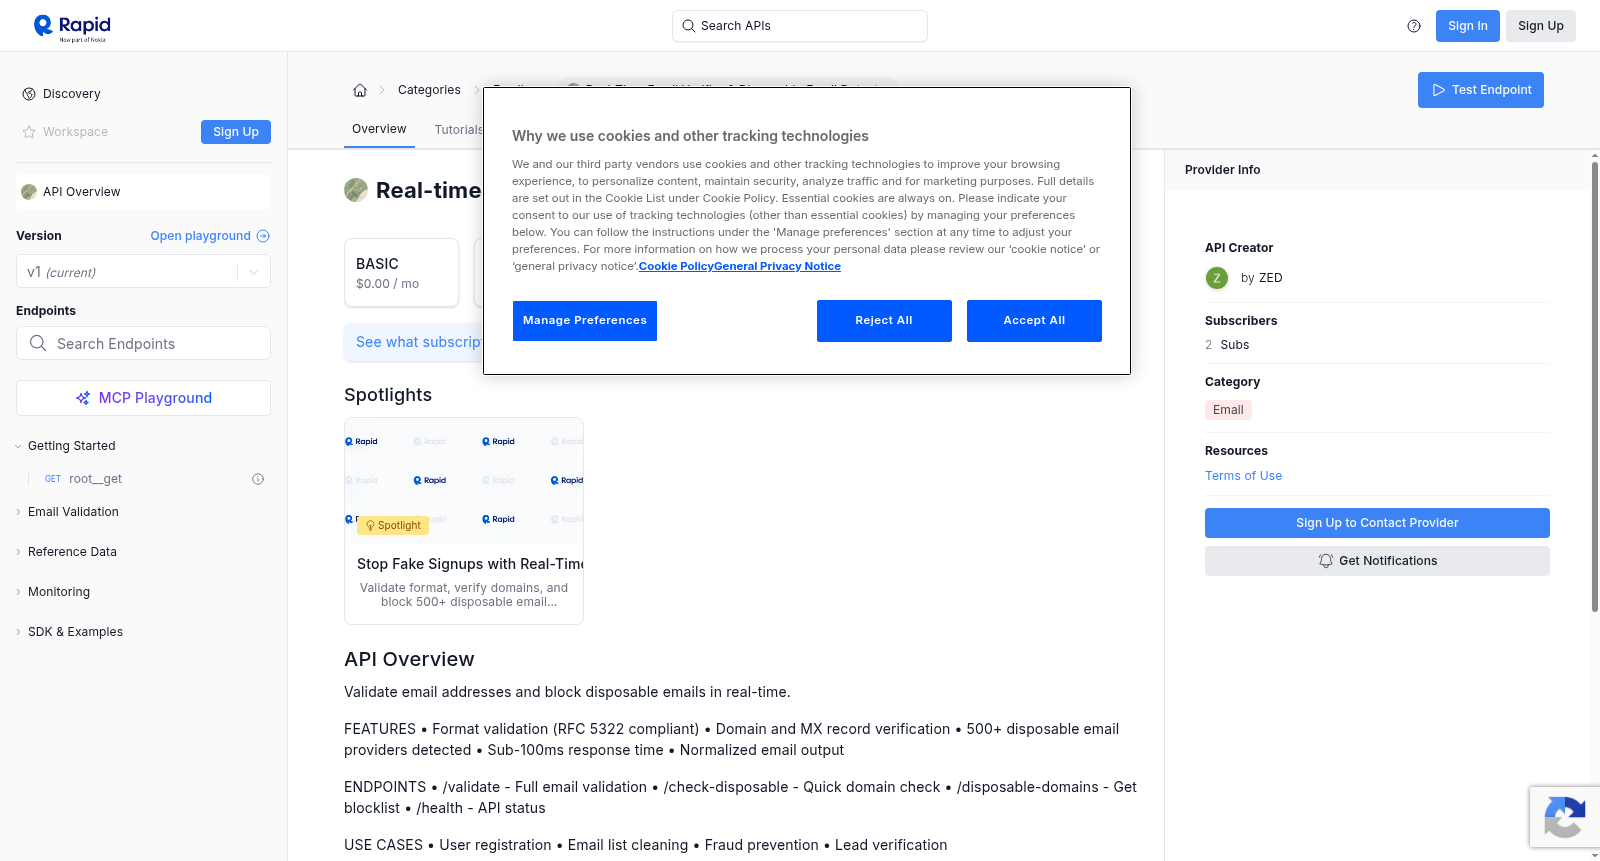The height and width of the screenshot is (861, 1600).
Task: Focus the Search Endpoints field
Action: (x=143, y=343)
